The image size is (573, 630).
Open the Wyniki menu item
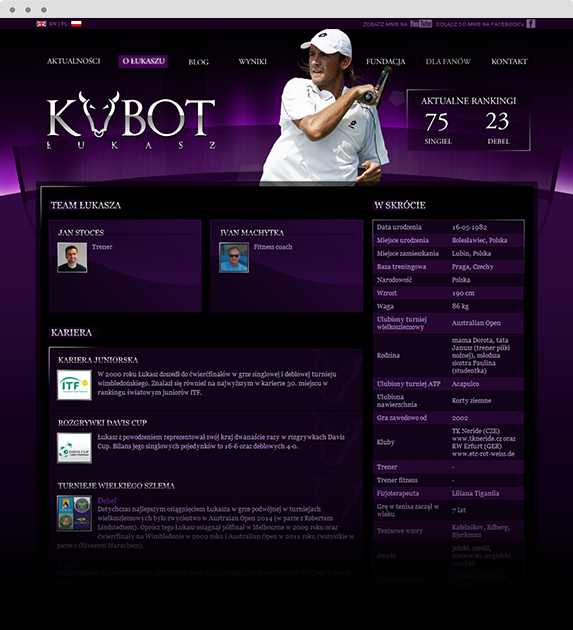coord(252,61)
